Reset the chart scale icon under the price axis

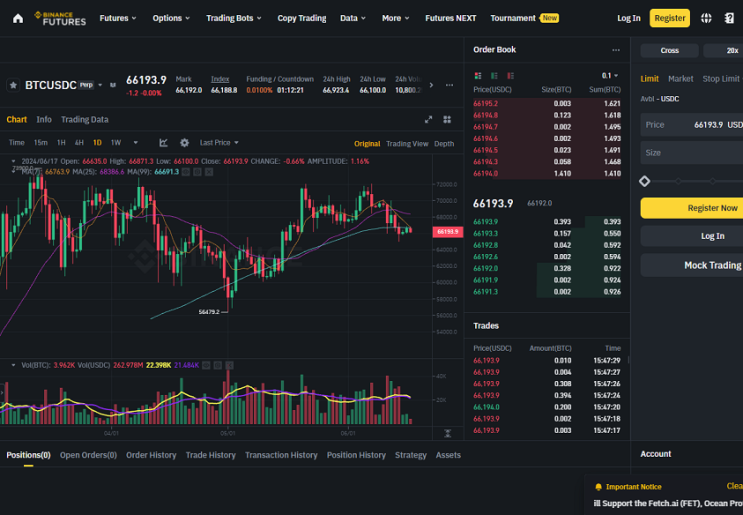pos(447,433)
